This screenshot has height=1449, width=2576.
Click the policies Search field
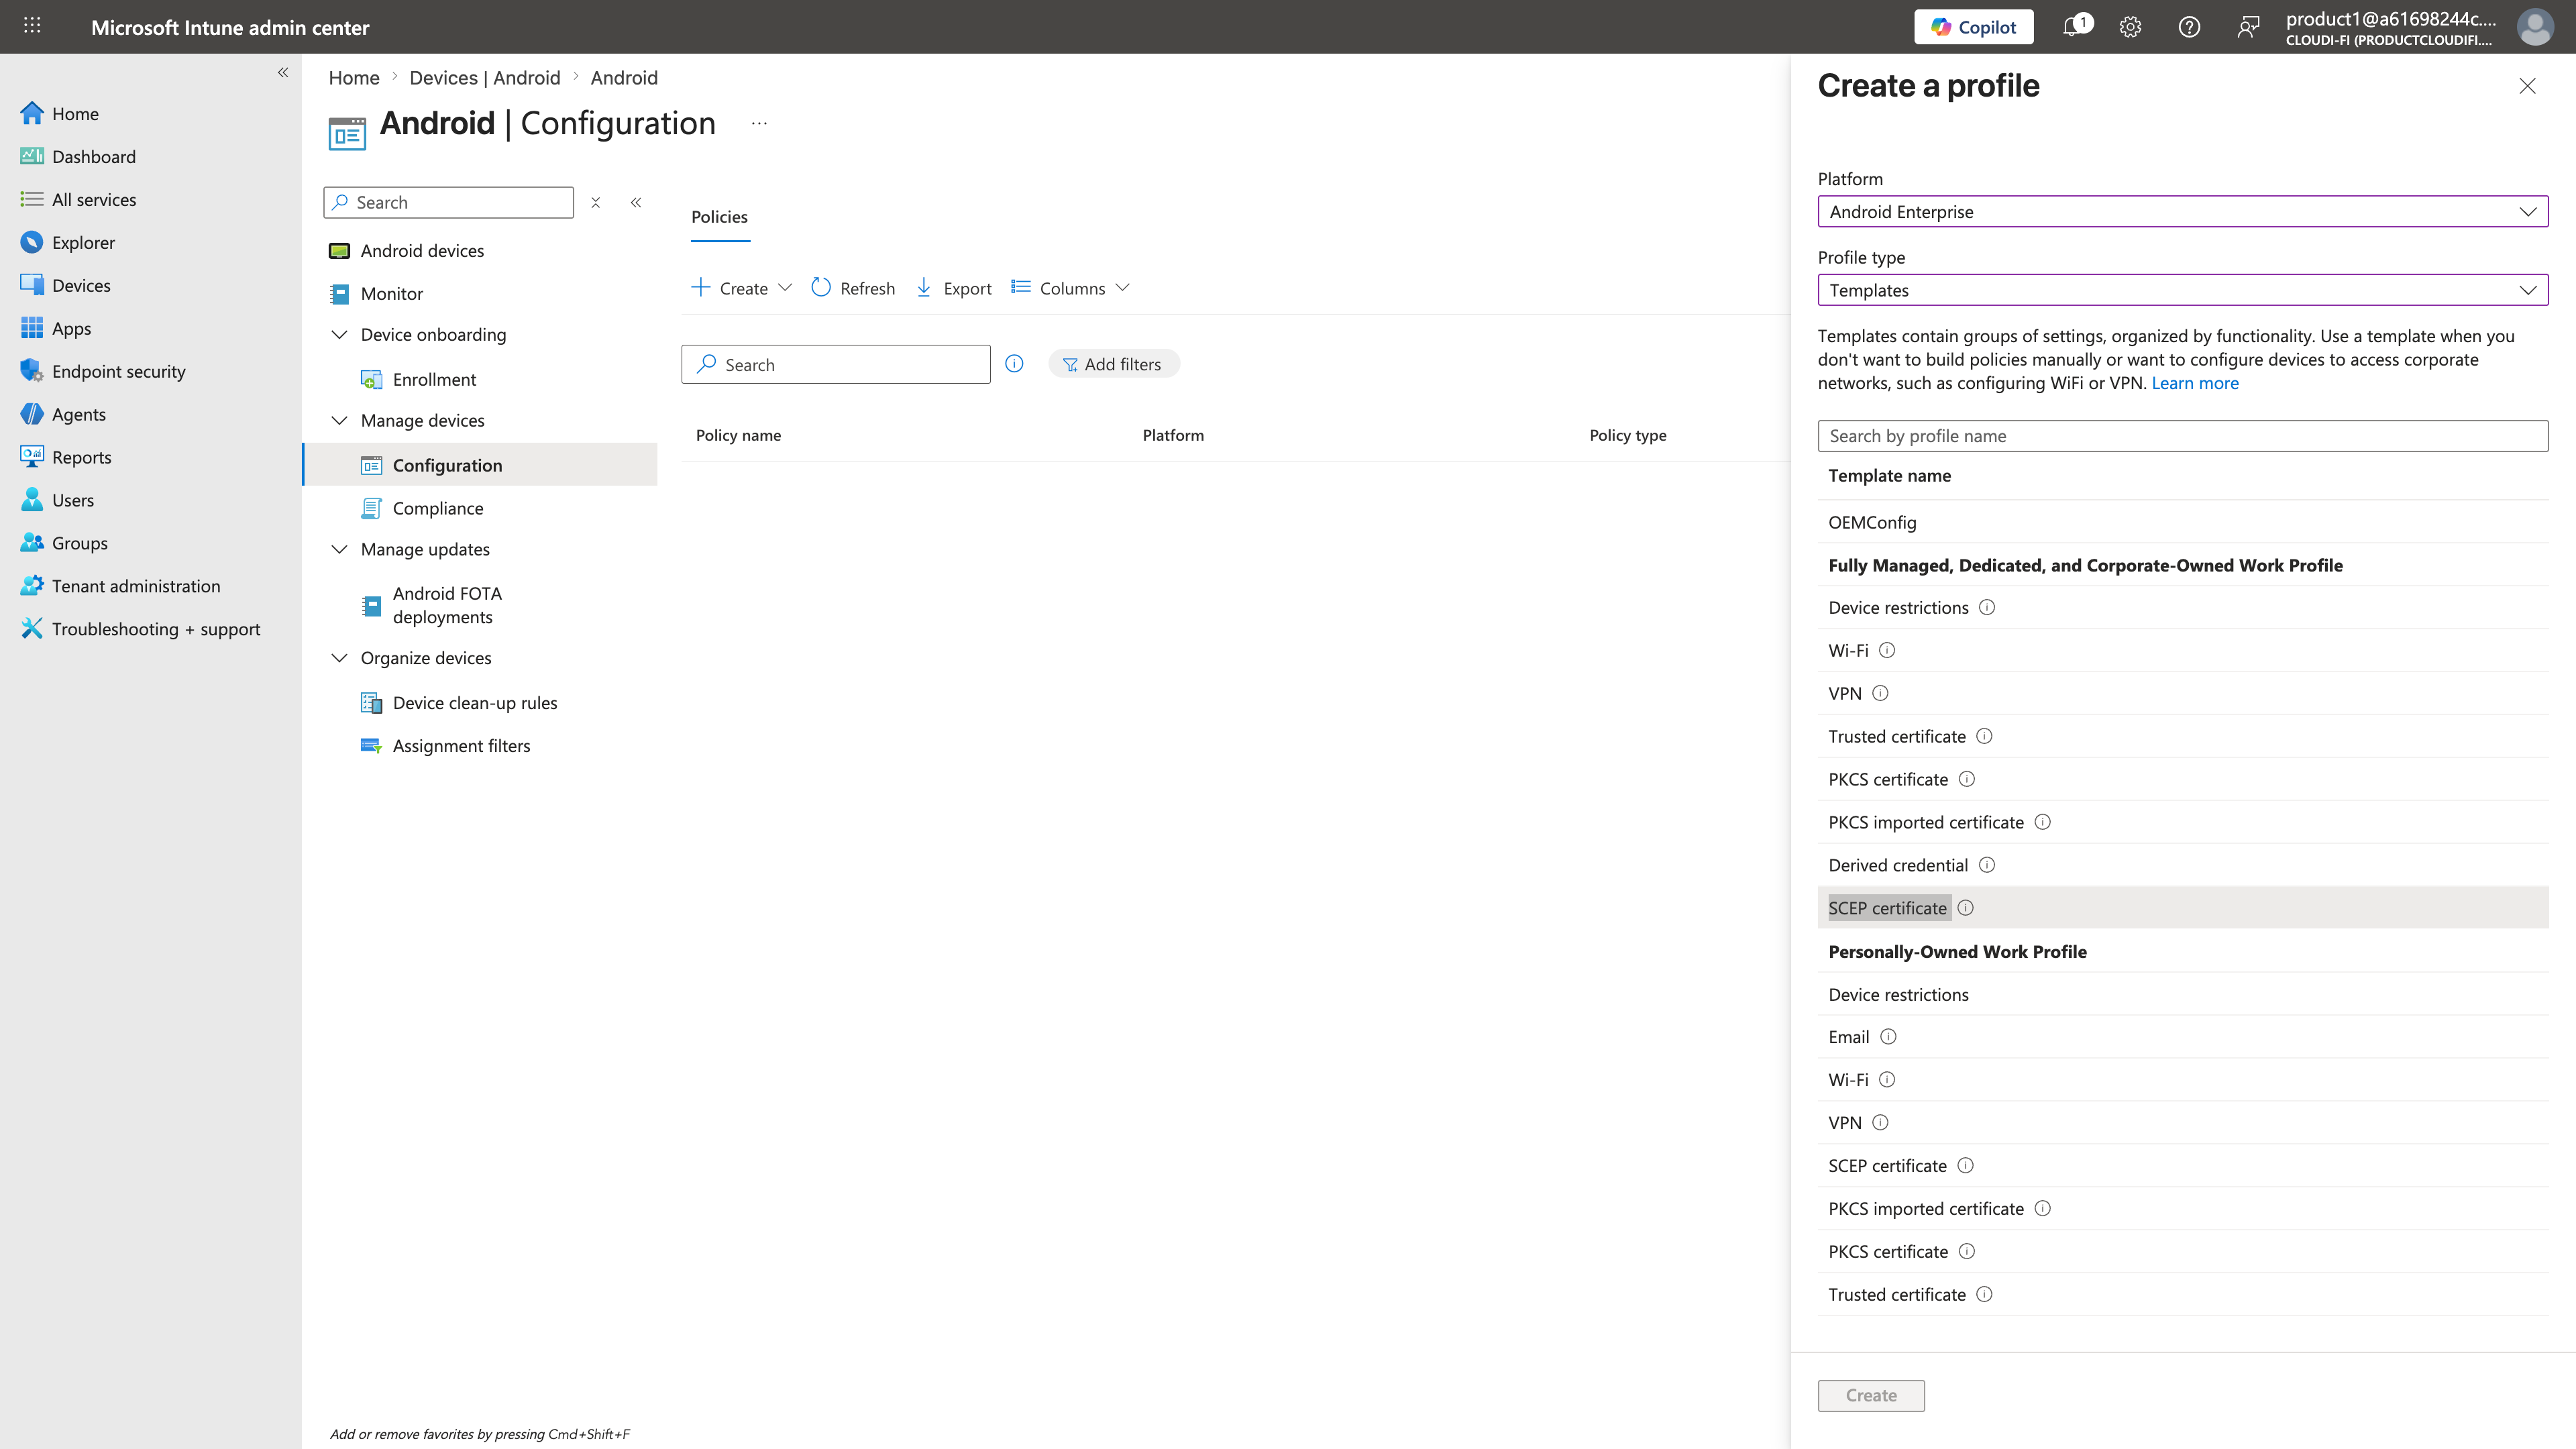(836, 365)
